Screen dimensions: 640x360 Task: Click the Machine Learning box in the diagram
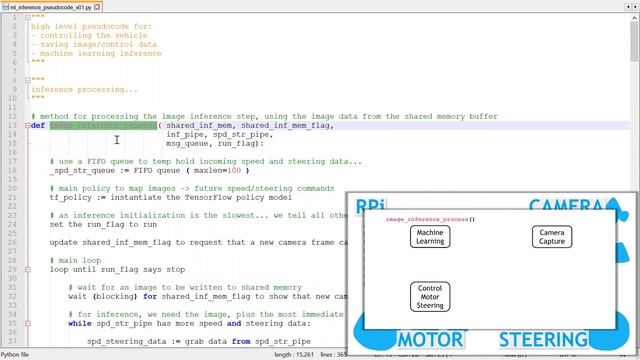(430, 237)
